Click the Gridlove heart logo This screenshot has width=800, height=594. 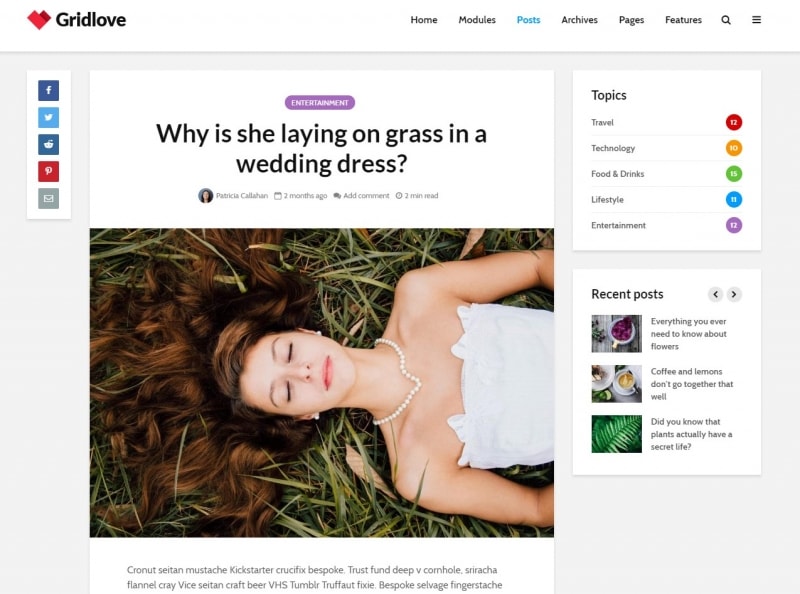coord(39,20)
